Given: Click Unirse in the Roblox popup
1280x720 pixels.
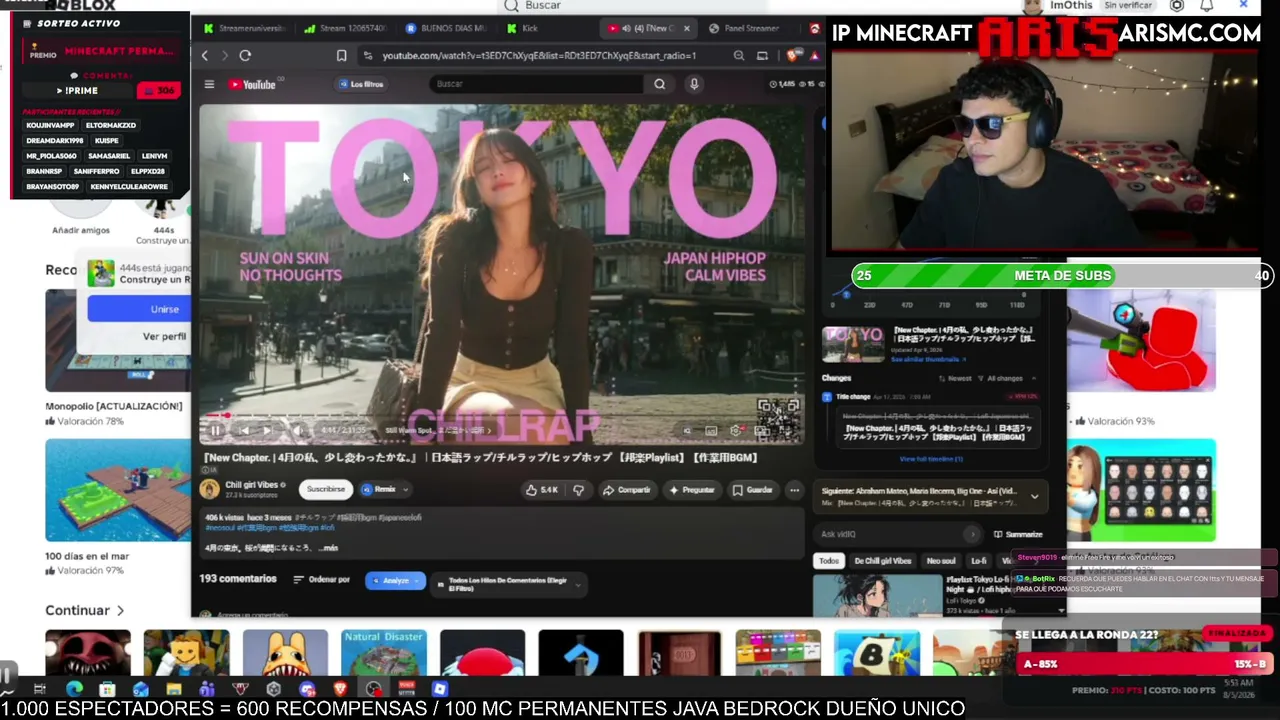Looking at the screenshot, I should [164, 309].
